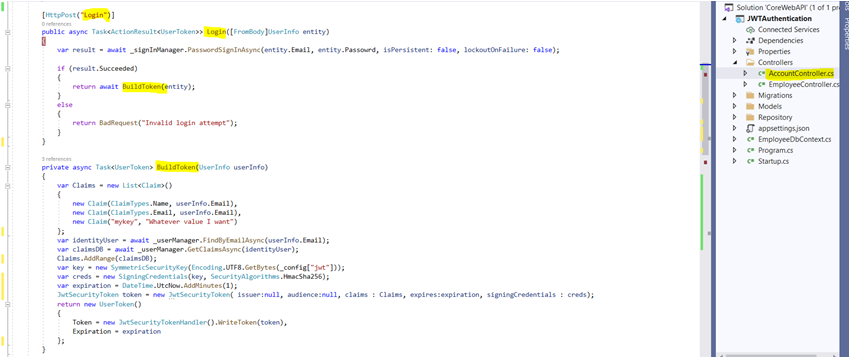The image size is (853, 362).
Task: Collapse the Controllers folder
Action: click(x=734, y=62)
